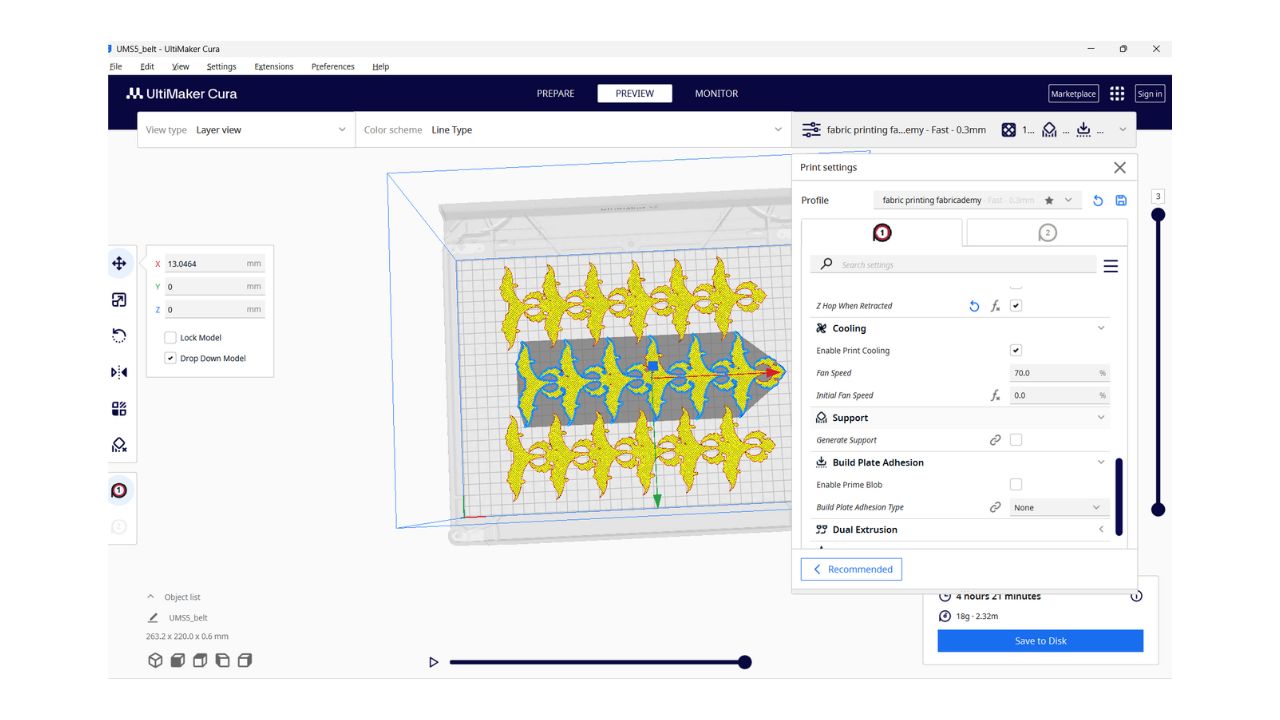Toggle the Lock Model checkbox

[170, 338]
